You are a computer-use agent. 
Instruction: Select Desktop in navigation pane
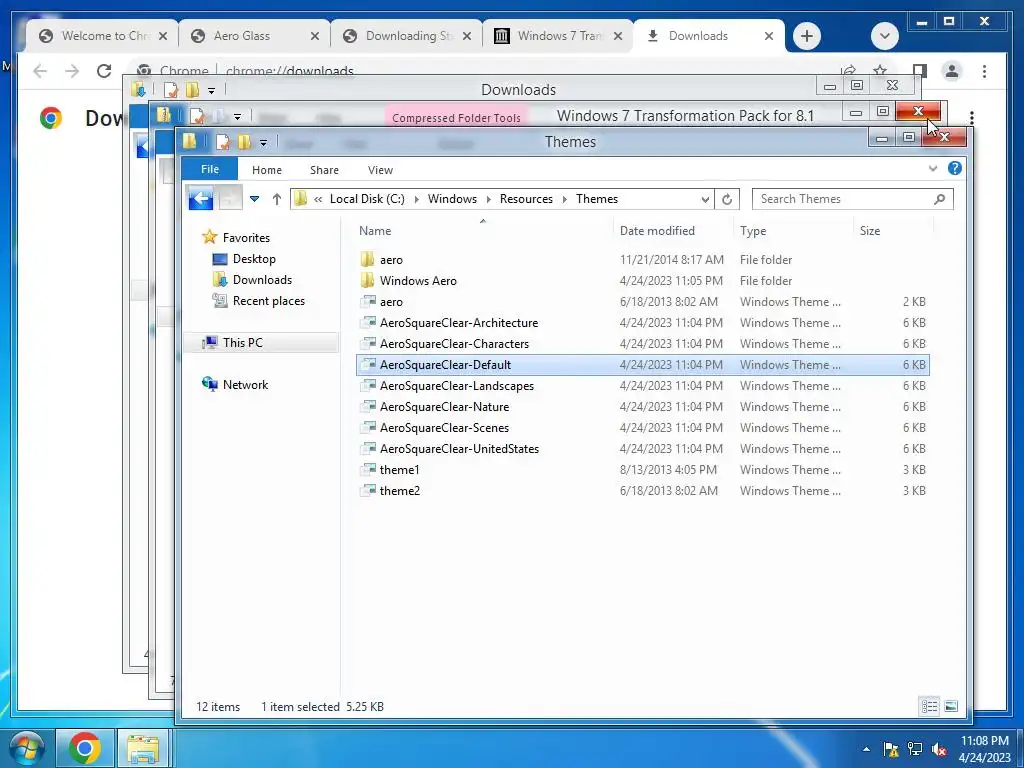click(254, 259)
